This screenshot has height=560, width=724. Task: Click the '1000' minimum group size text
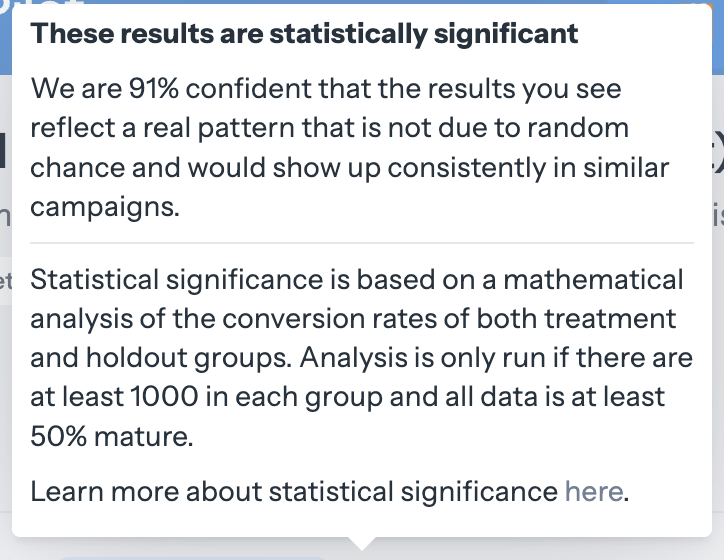point(164,397)
